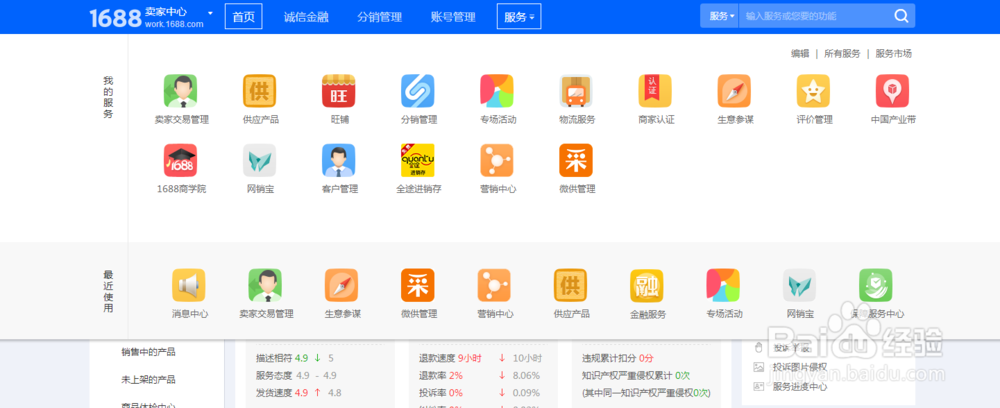Open 卖家交易管理 icon in 最近使用
The image size is (1000, 408).
coord(265,285)
